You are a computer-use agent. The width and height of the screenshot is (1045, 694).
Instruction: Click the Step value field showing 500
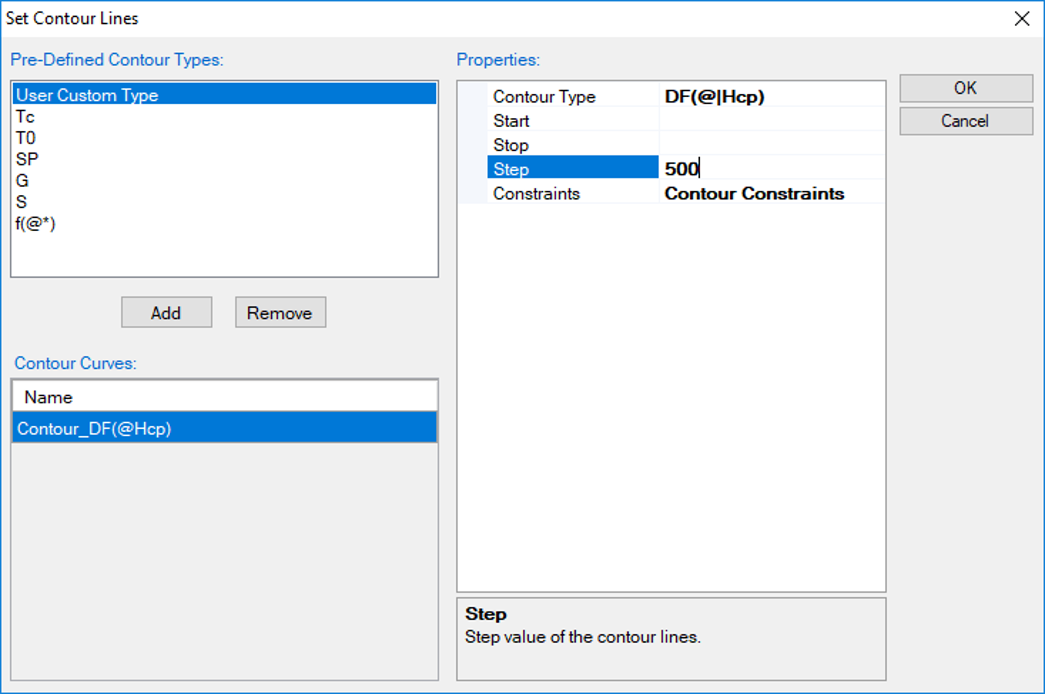pyautogui.click(x=770, y=169)
